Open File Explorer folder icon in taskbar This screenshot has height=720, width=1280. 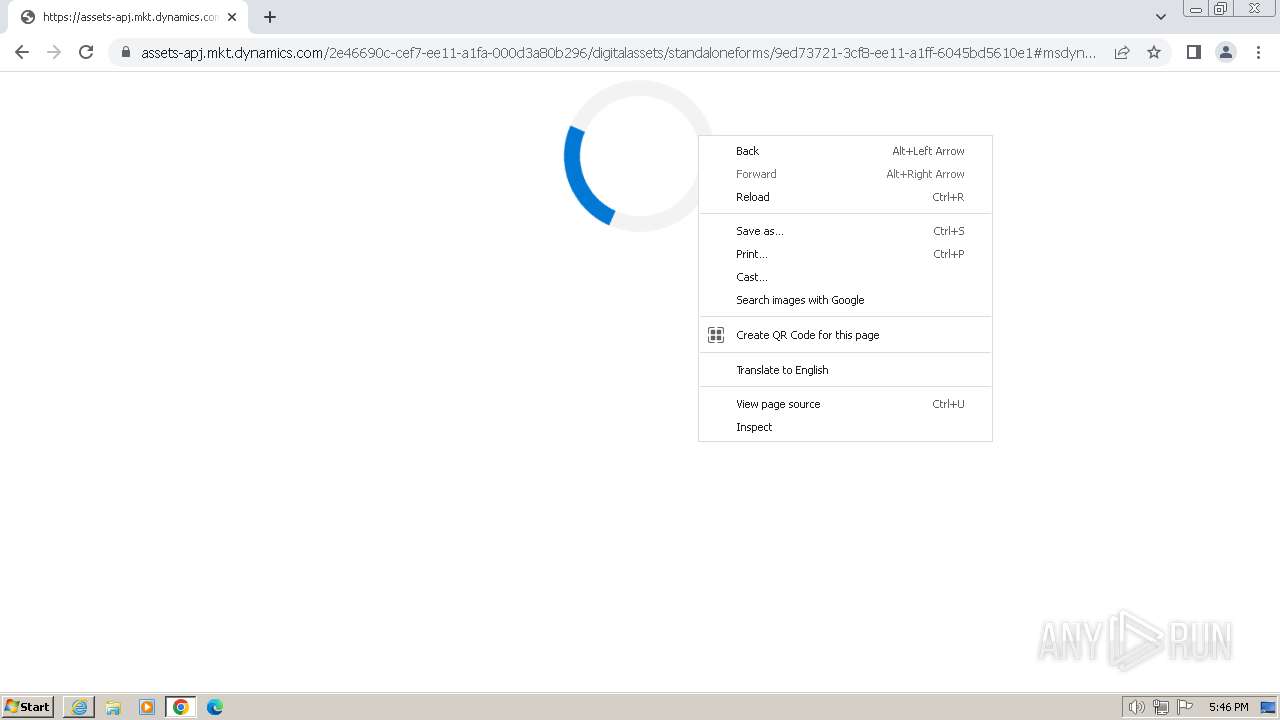click(x=113, y=707)
